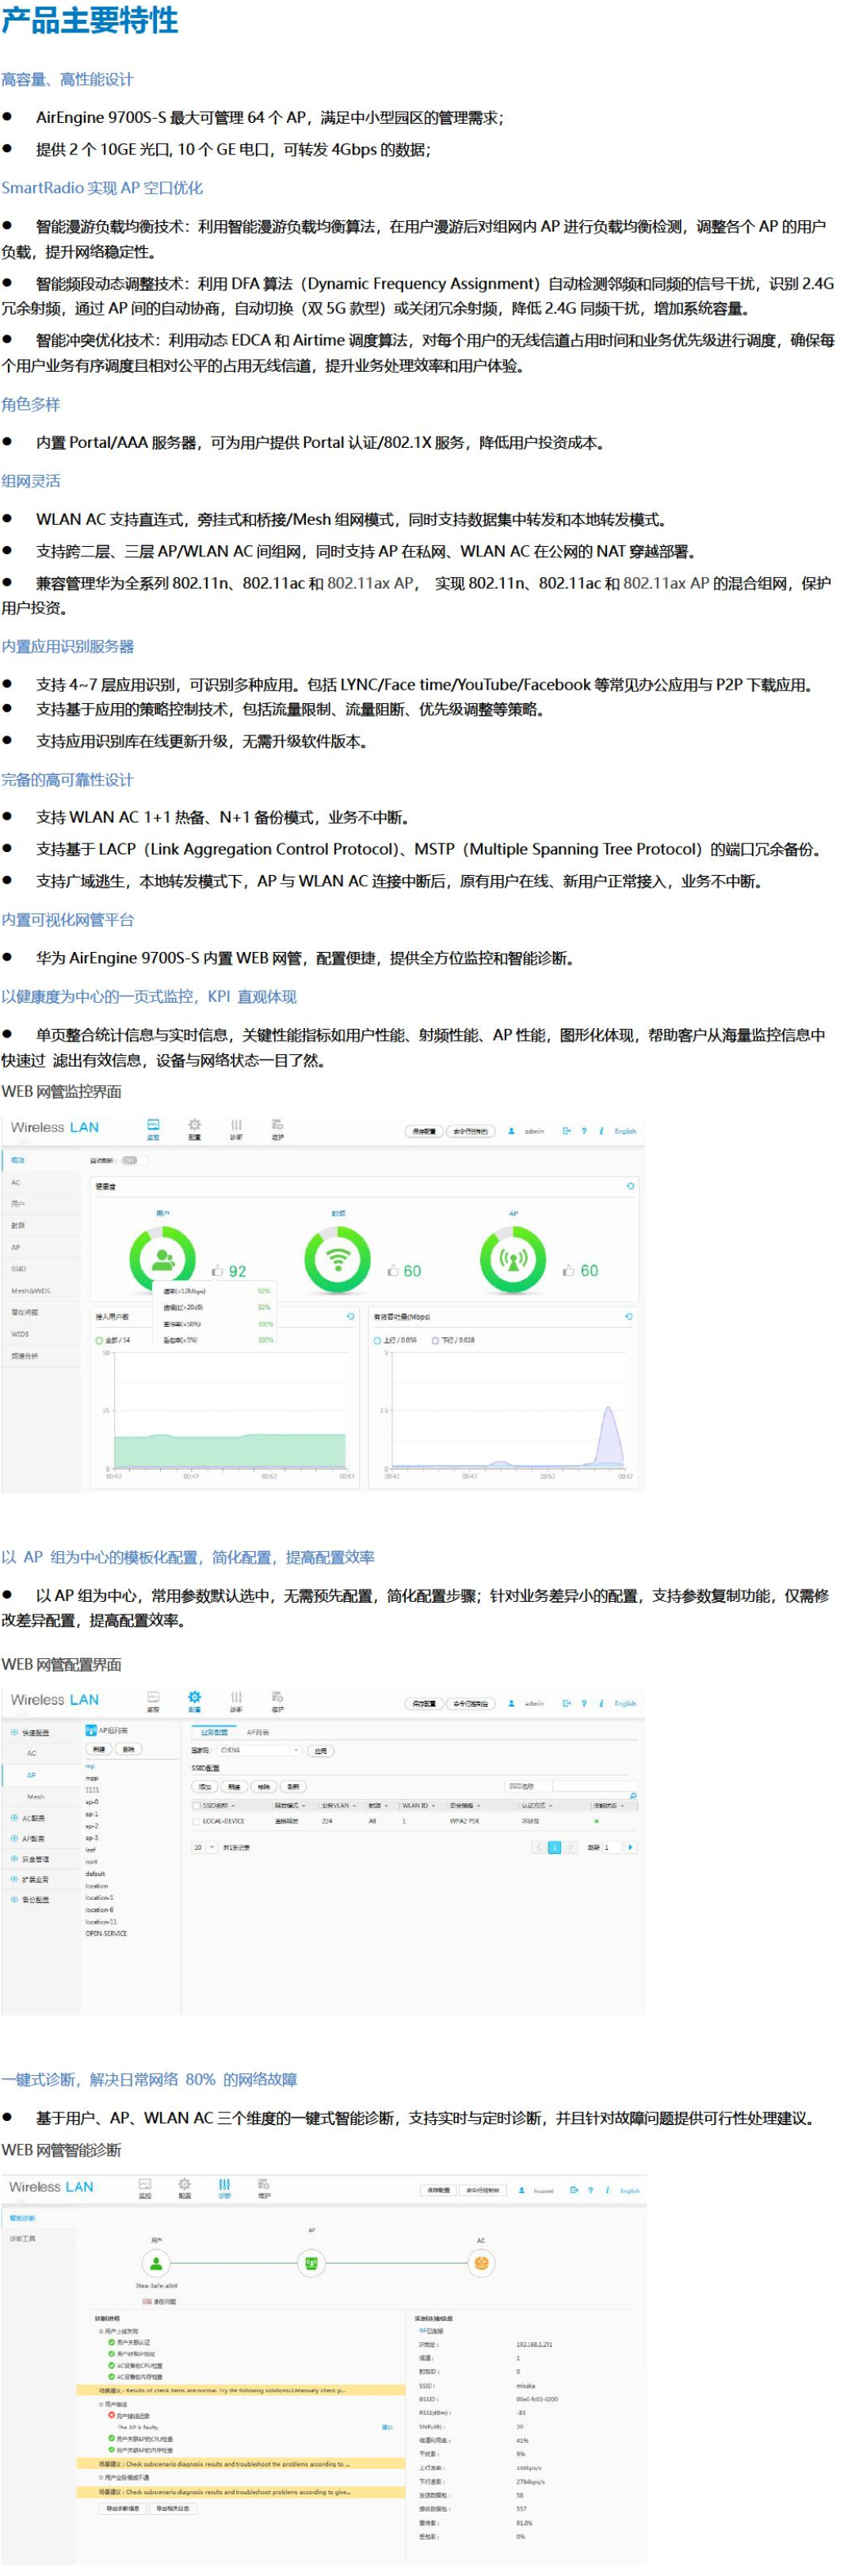Click the search magnifier icon by the SSID name field
This screenshot has width=855, height=2576.
(632, 1796)
